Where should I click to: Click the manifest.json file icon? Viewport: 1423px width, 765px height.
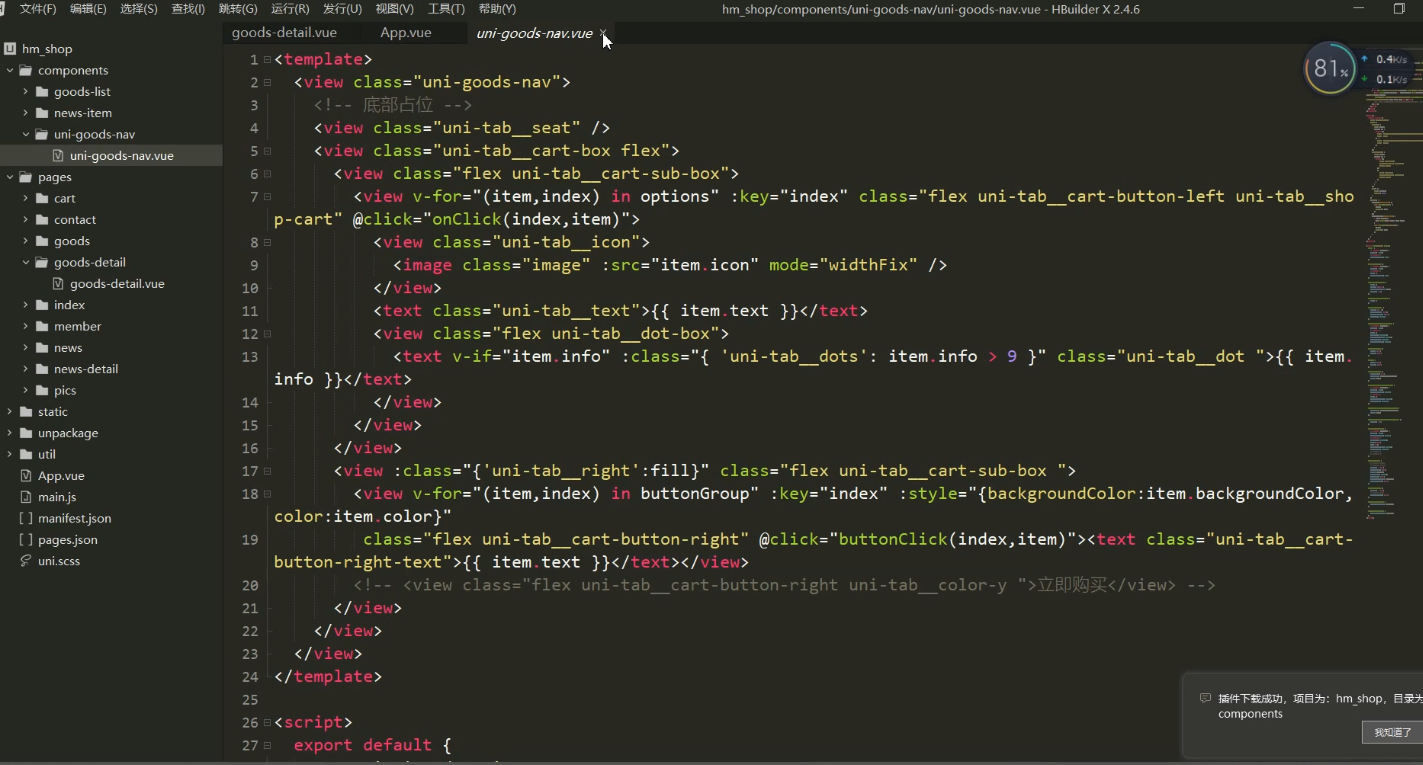coord(27,518)
